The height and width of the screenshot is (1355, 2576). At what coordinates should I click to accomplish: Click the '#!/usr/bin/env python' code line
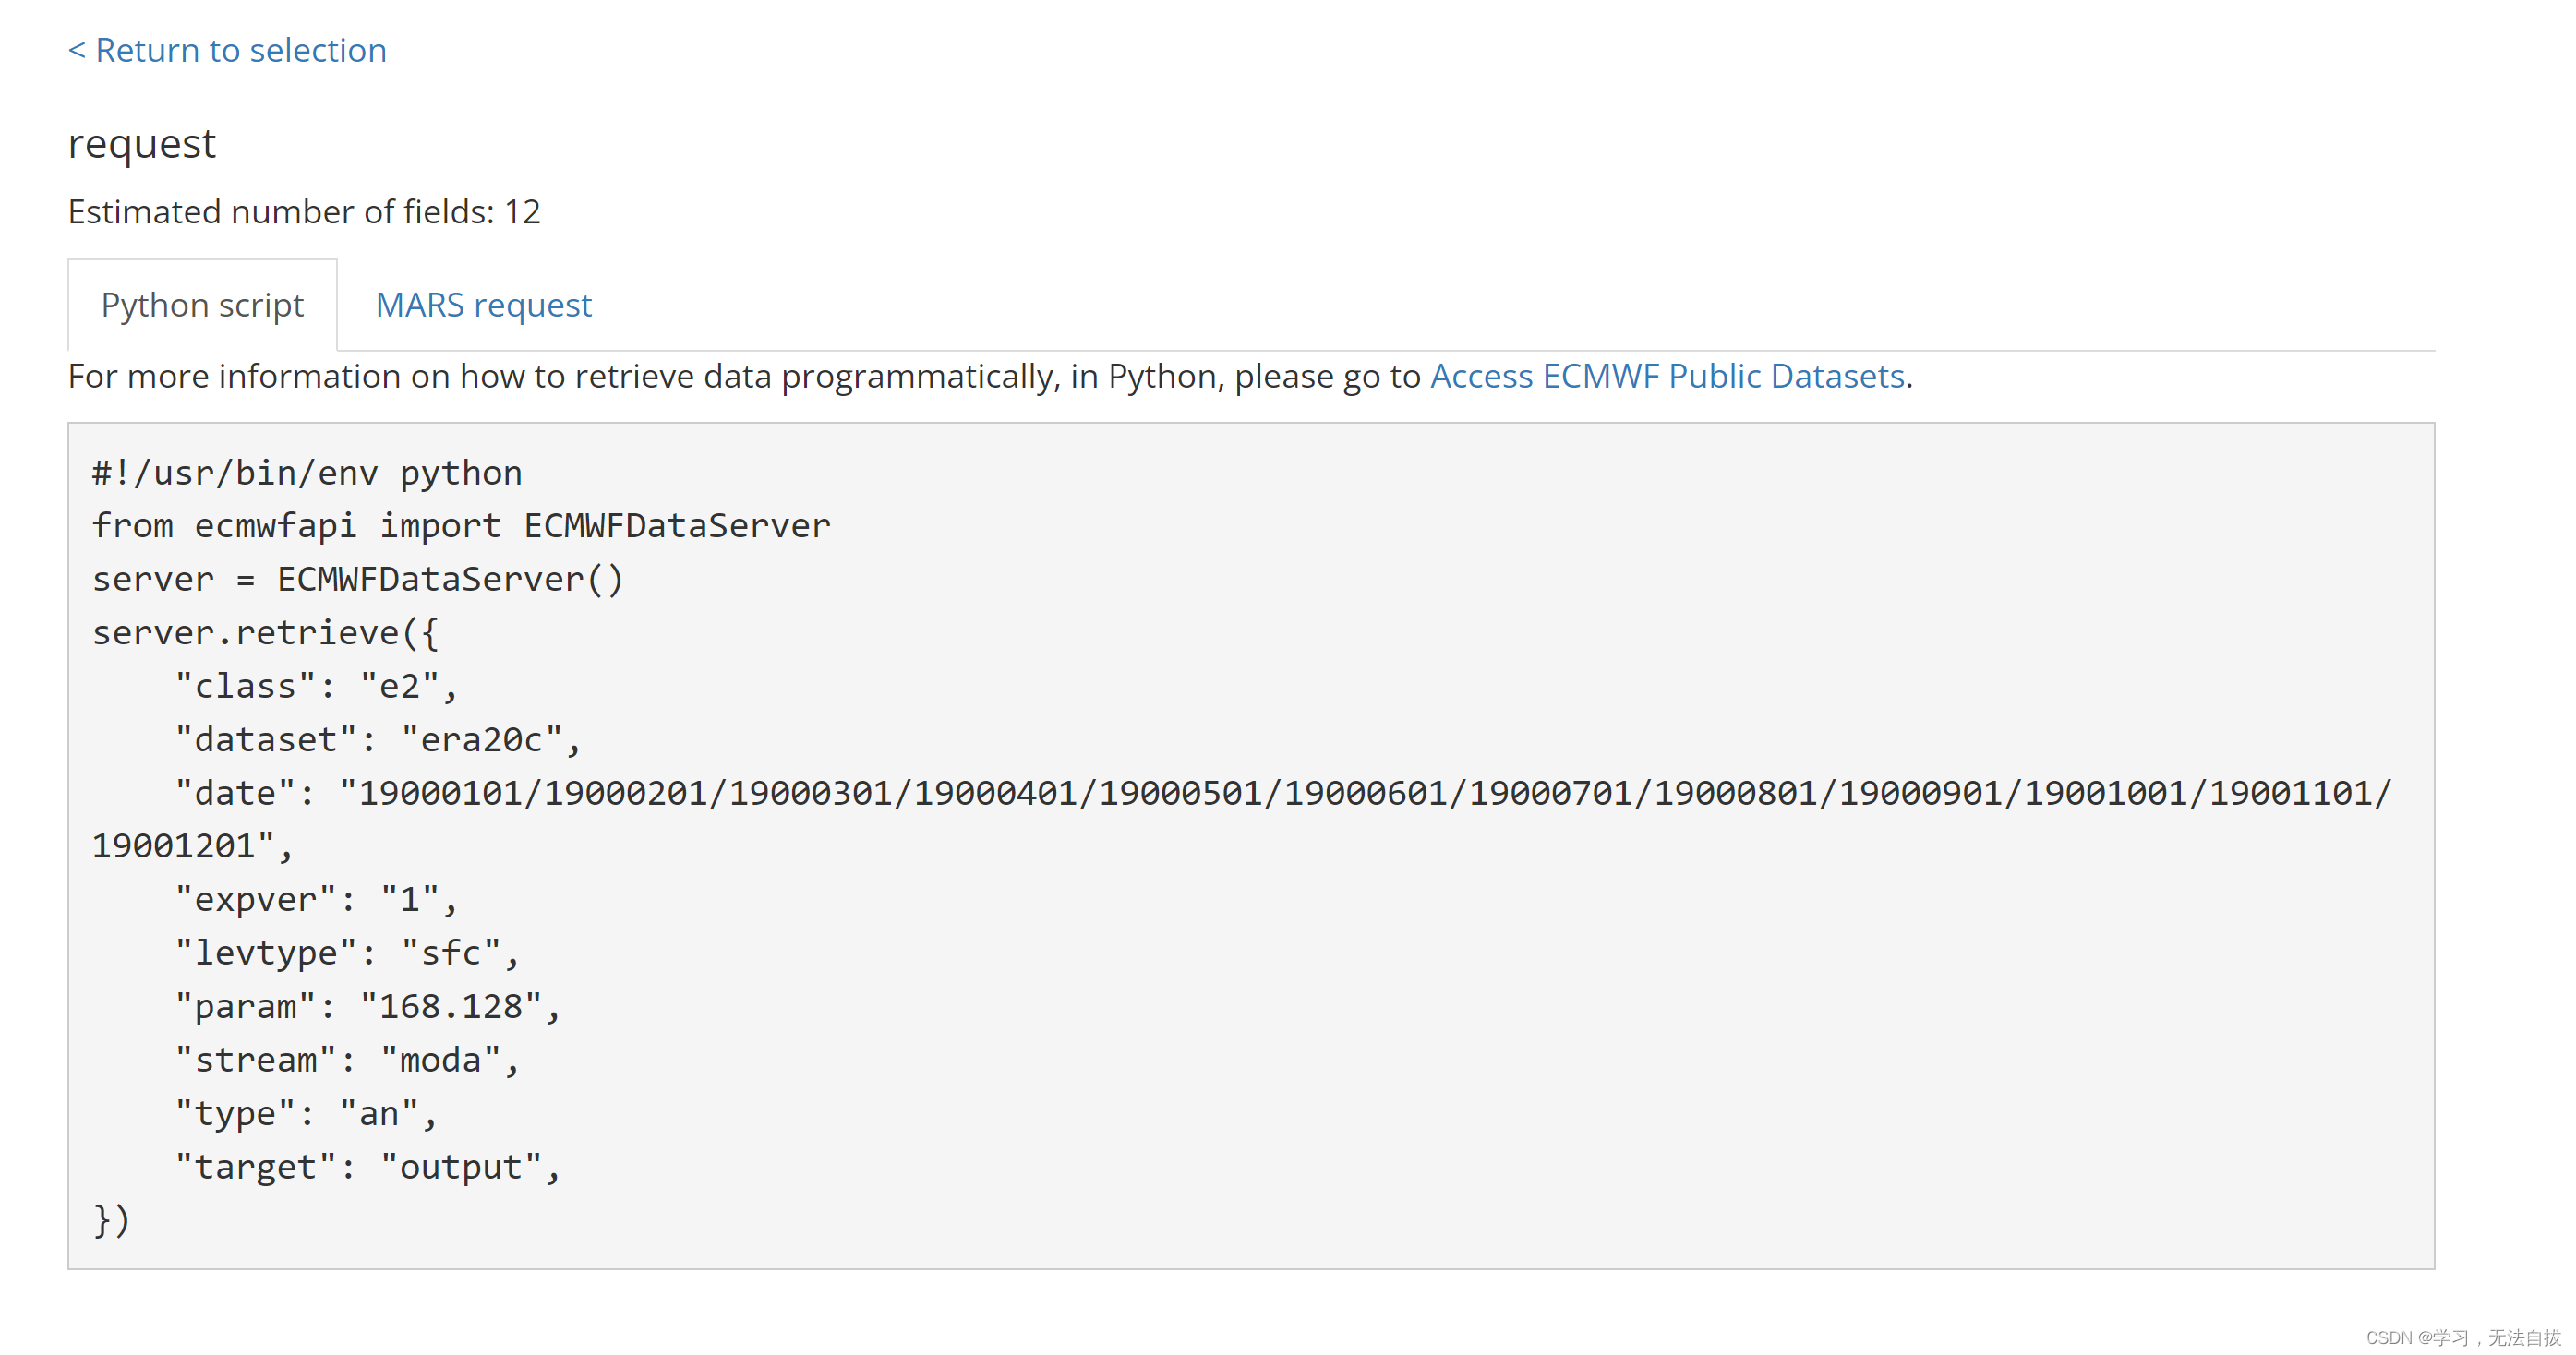(x=307, y=473)
